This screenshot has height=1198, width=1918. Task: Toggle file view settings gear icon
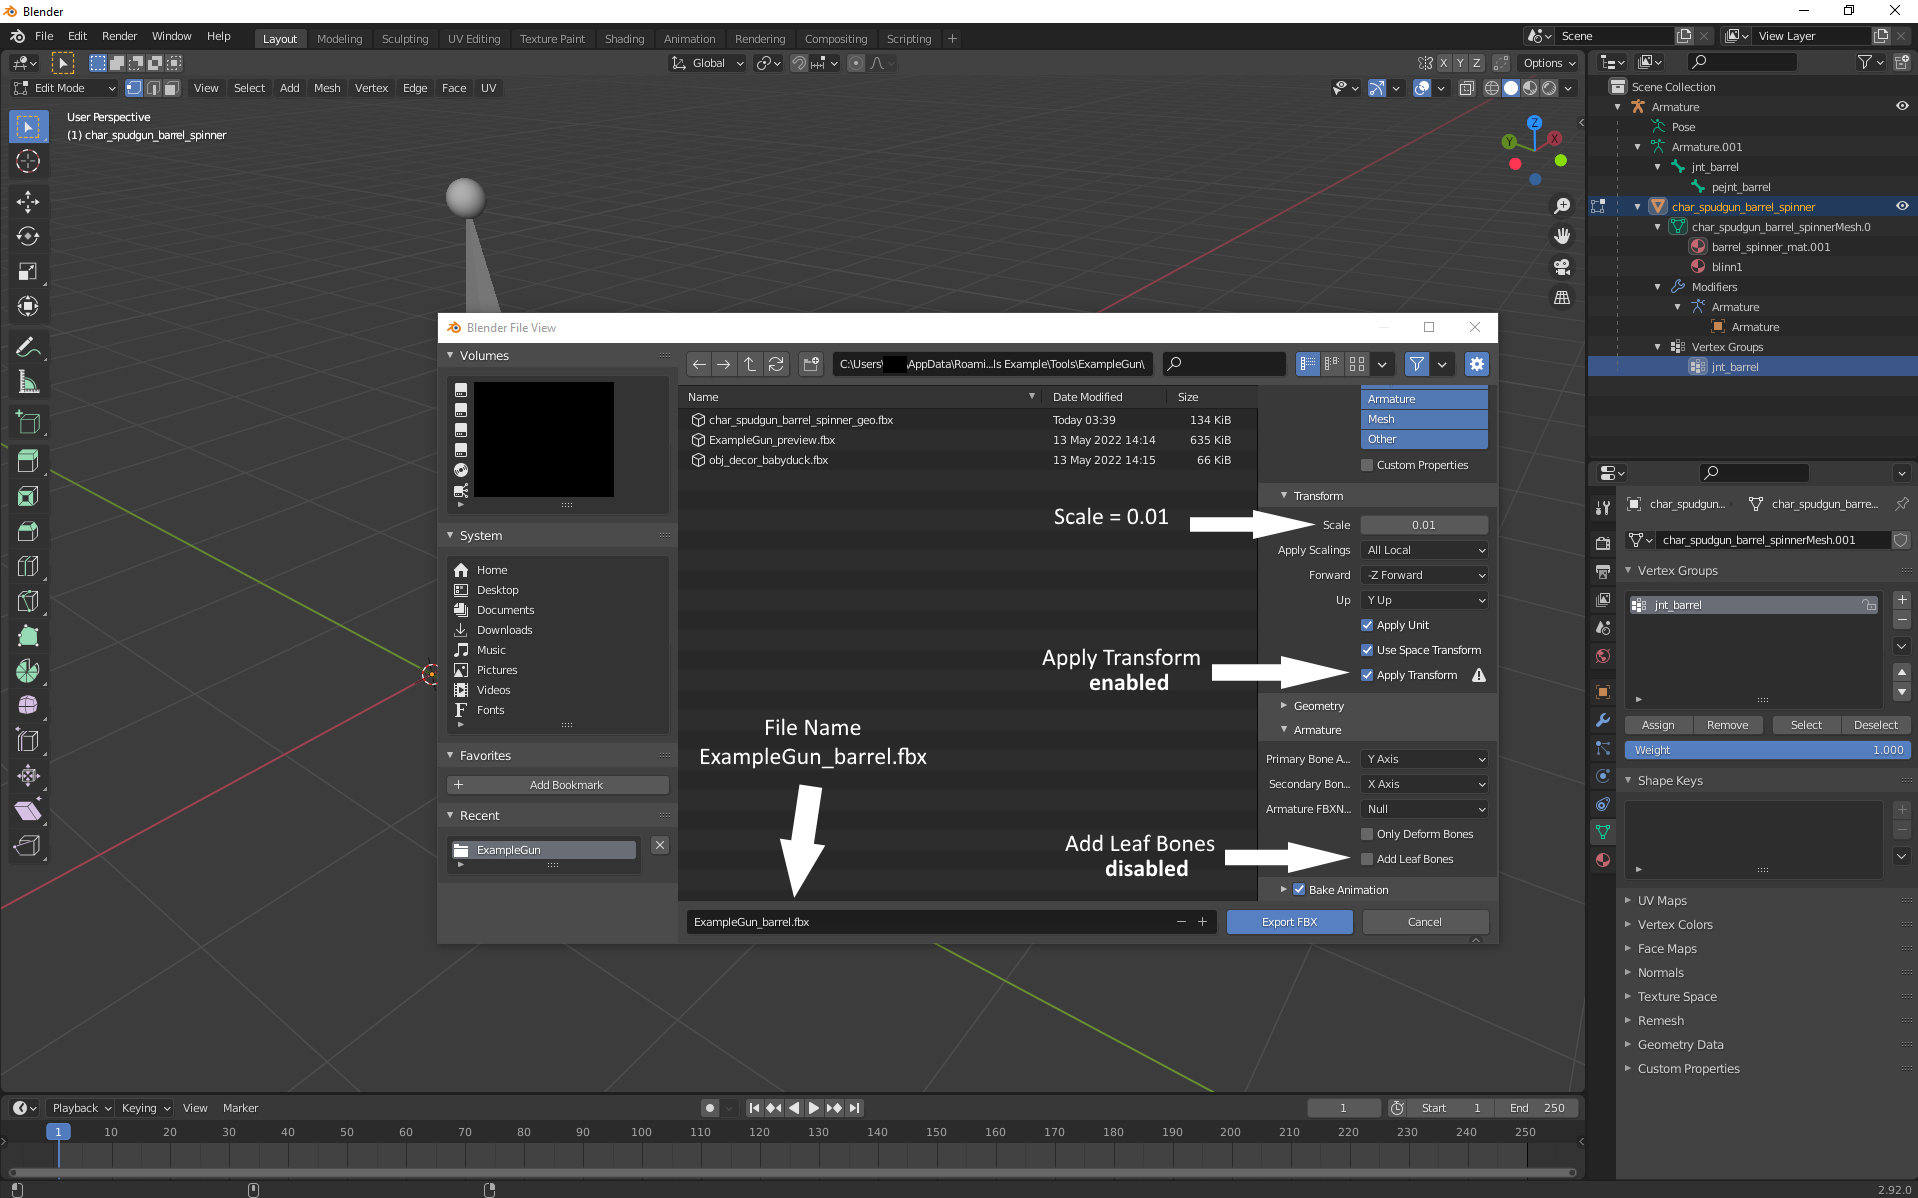pos(1477,364)
